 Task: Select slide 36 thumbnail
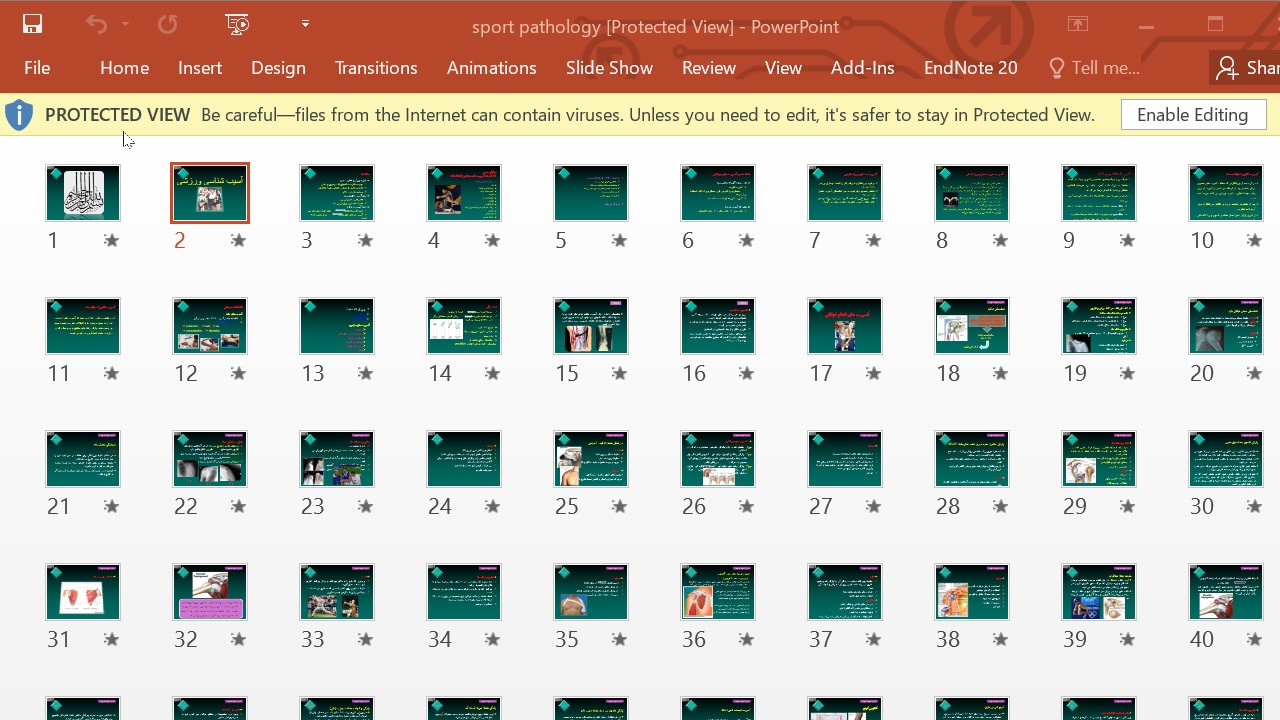pyautogui.click(x=718, y=592)
